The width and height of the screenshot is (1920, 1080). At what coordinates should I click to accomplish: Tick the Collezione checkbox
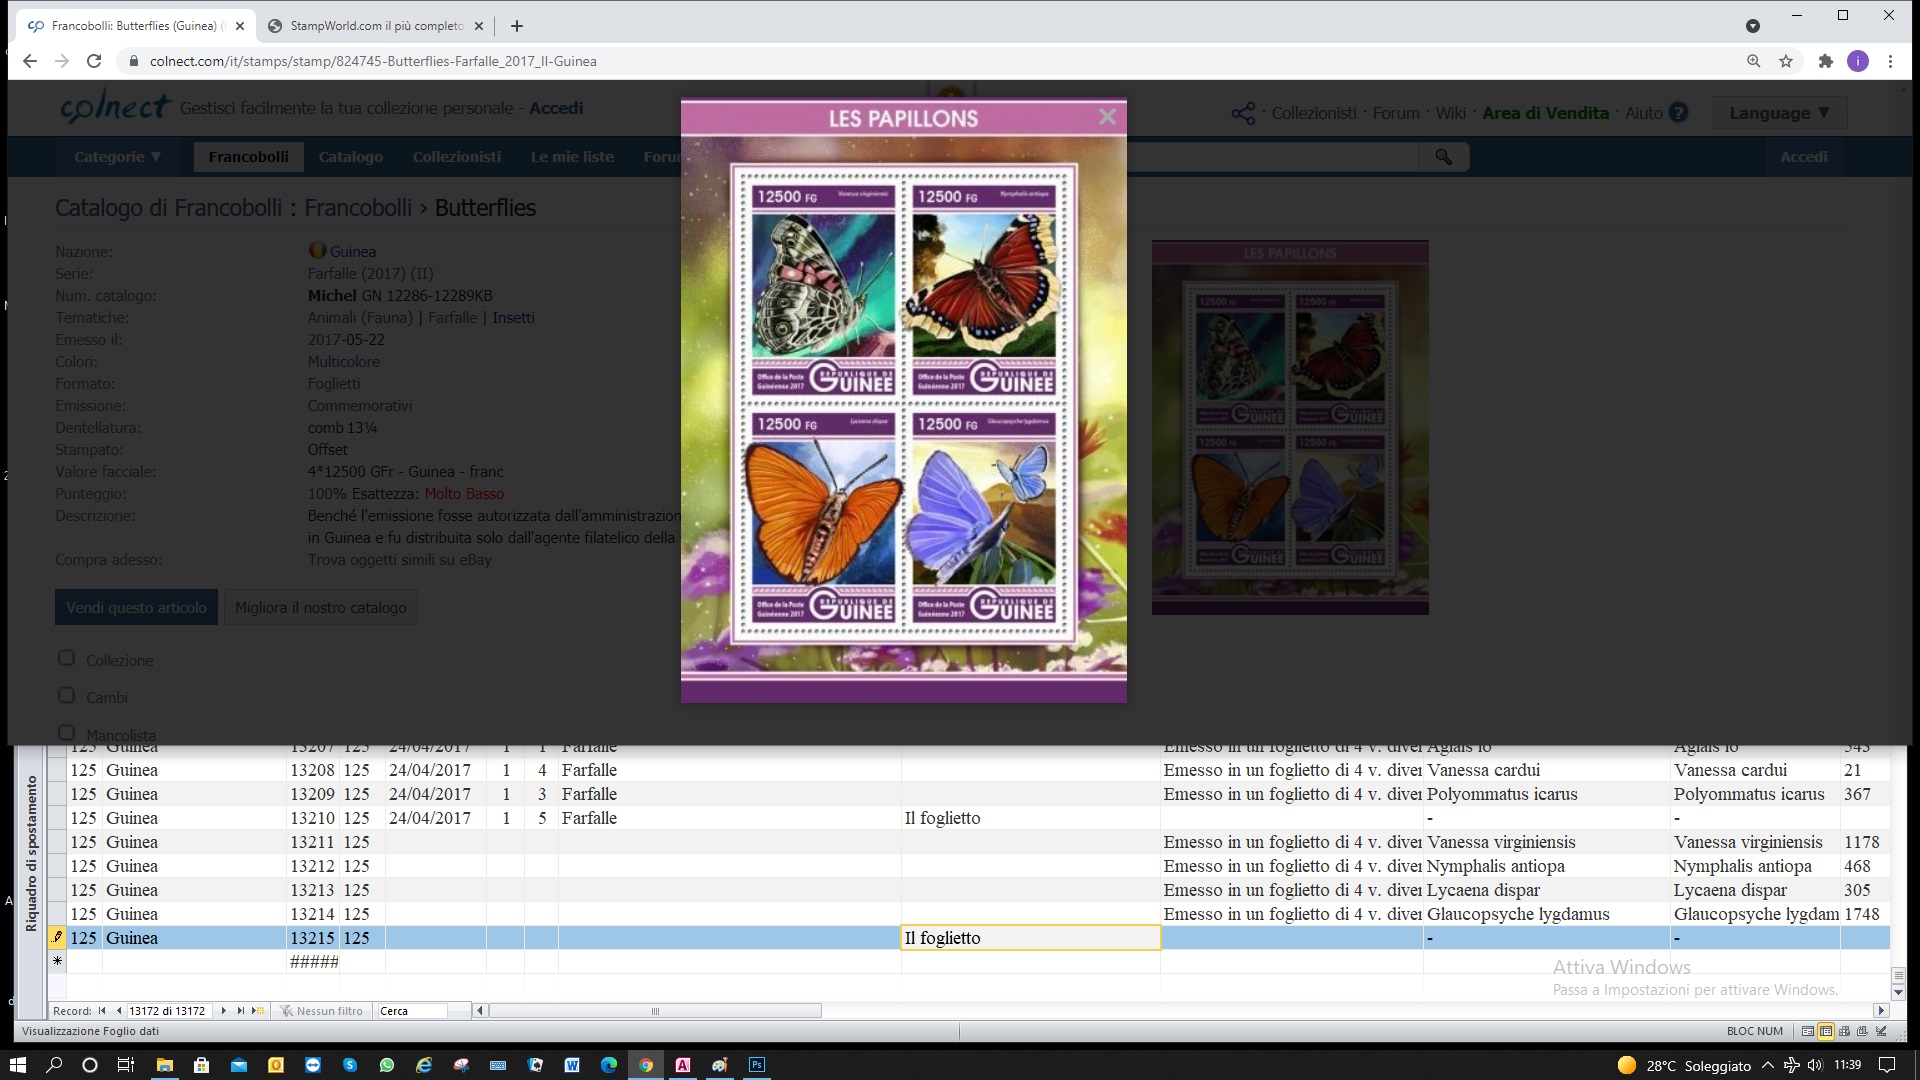(x=67, y=658)
